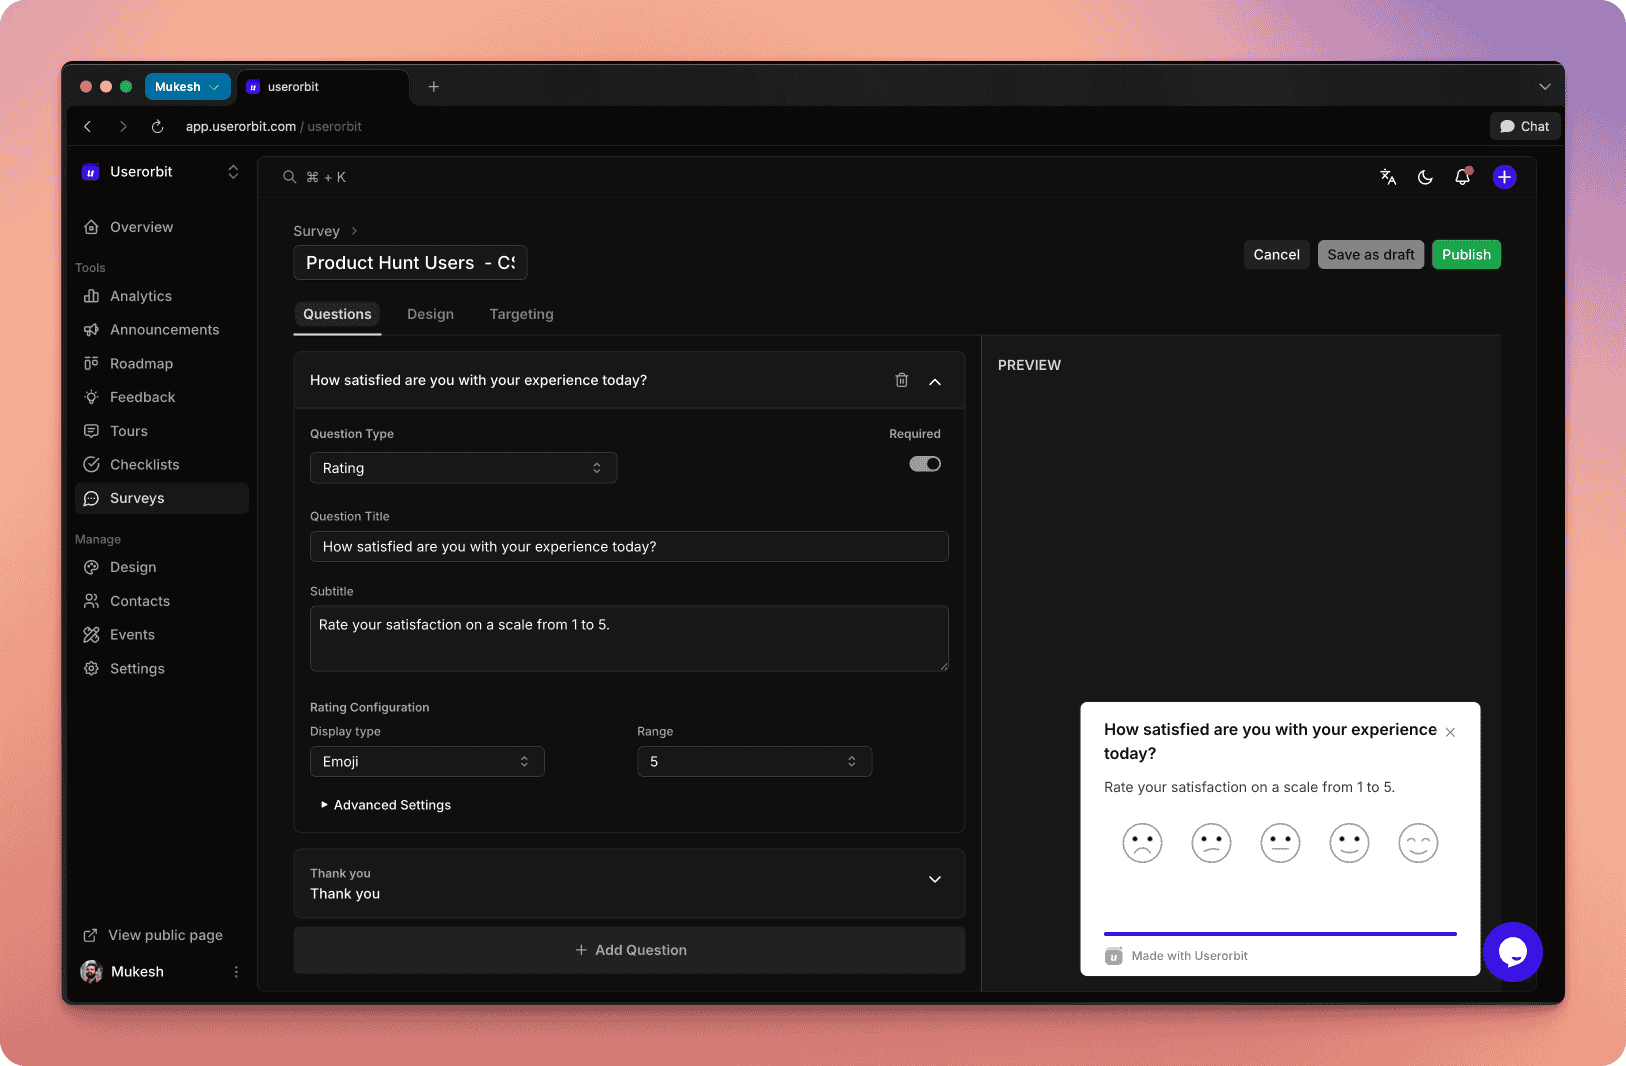The width and height of the screenshot is (1626, 1066).
Task: Click the Question Title input field
Action: 629,547
